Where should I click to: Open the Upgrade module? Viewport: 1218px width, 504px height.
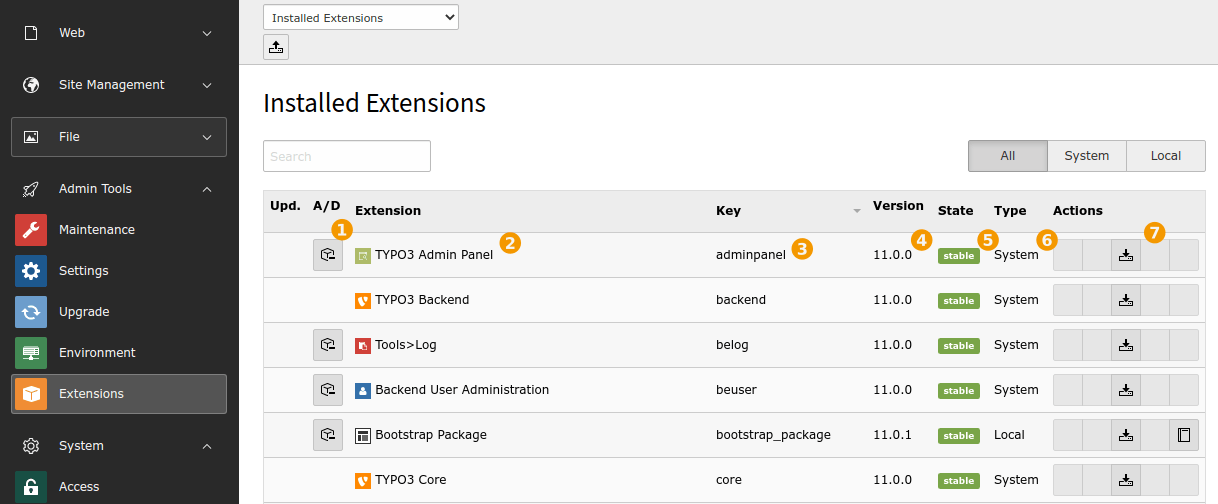(119, 312)
